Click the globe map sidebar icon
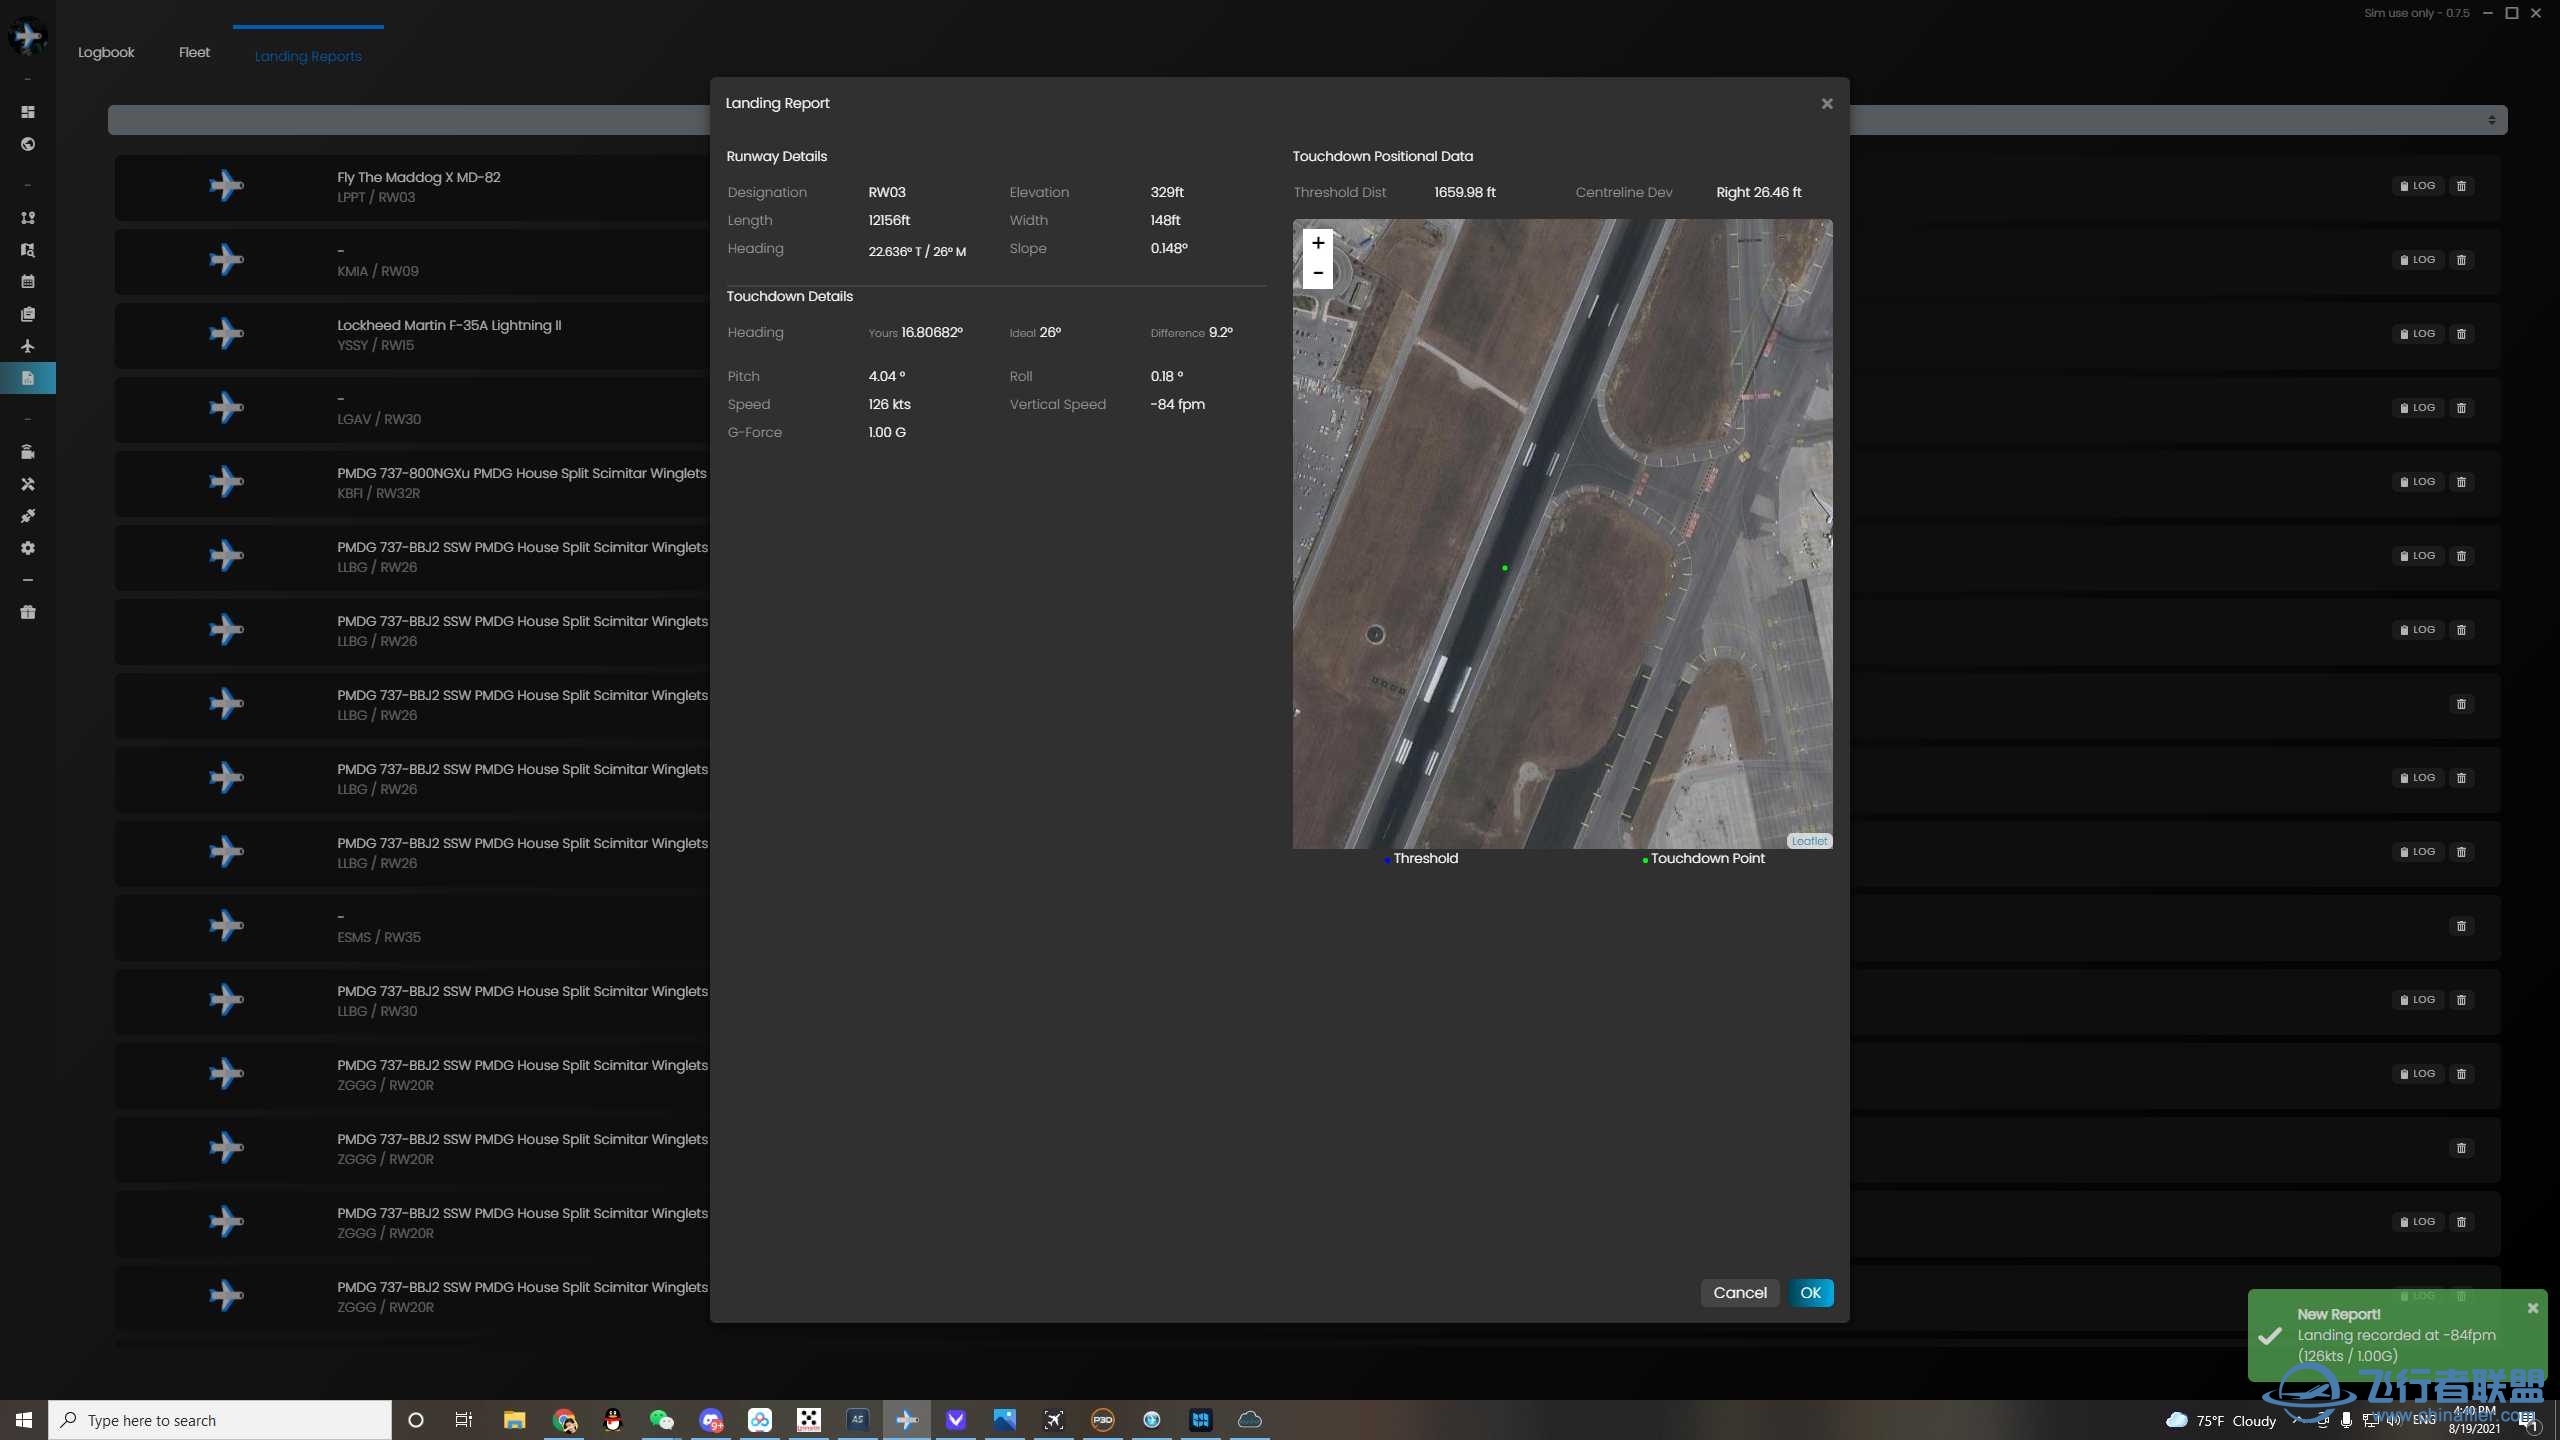This screenshot has width=2560, height=1440. [28, 144]
